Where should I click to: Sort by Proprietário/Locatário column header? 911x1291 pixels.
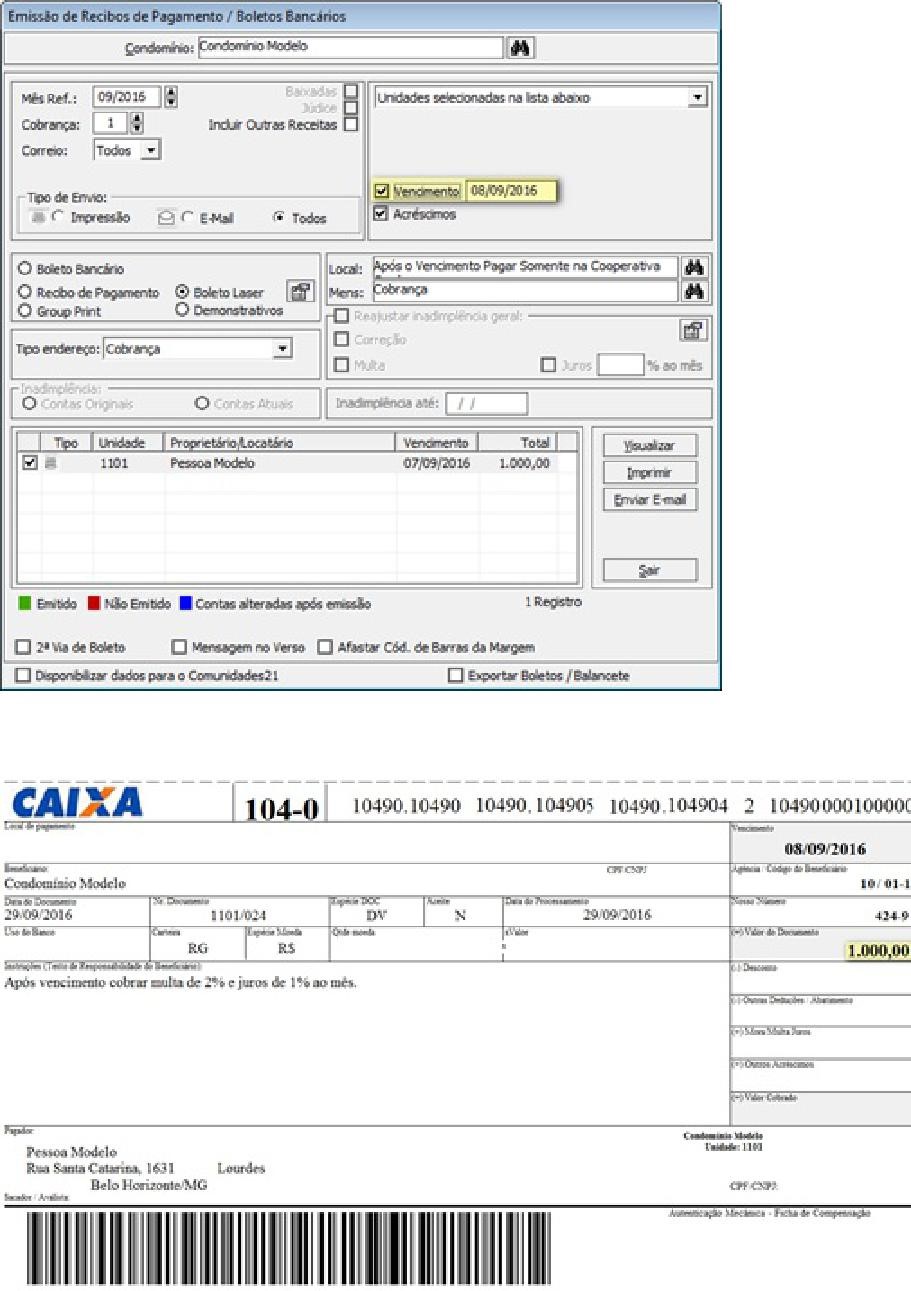click(279, 442)
